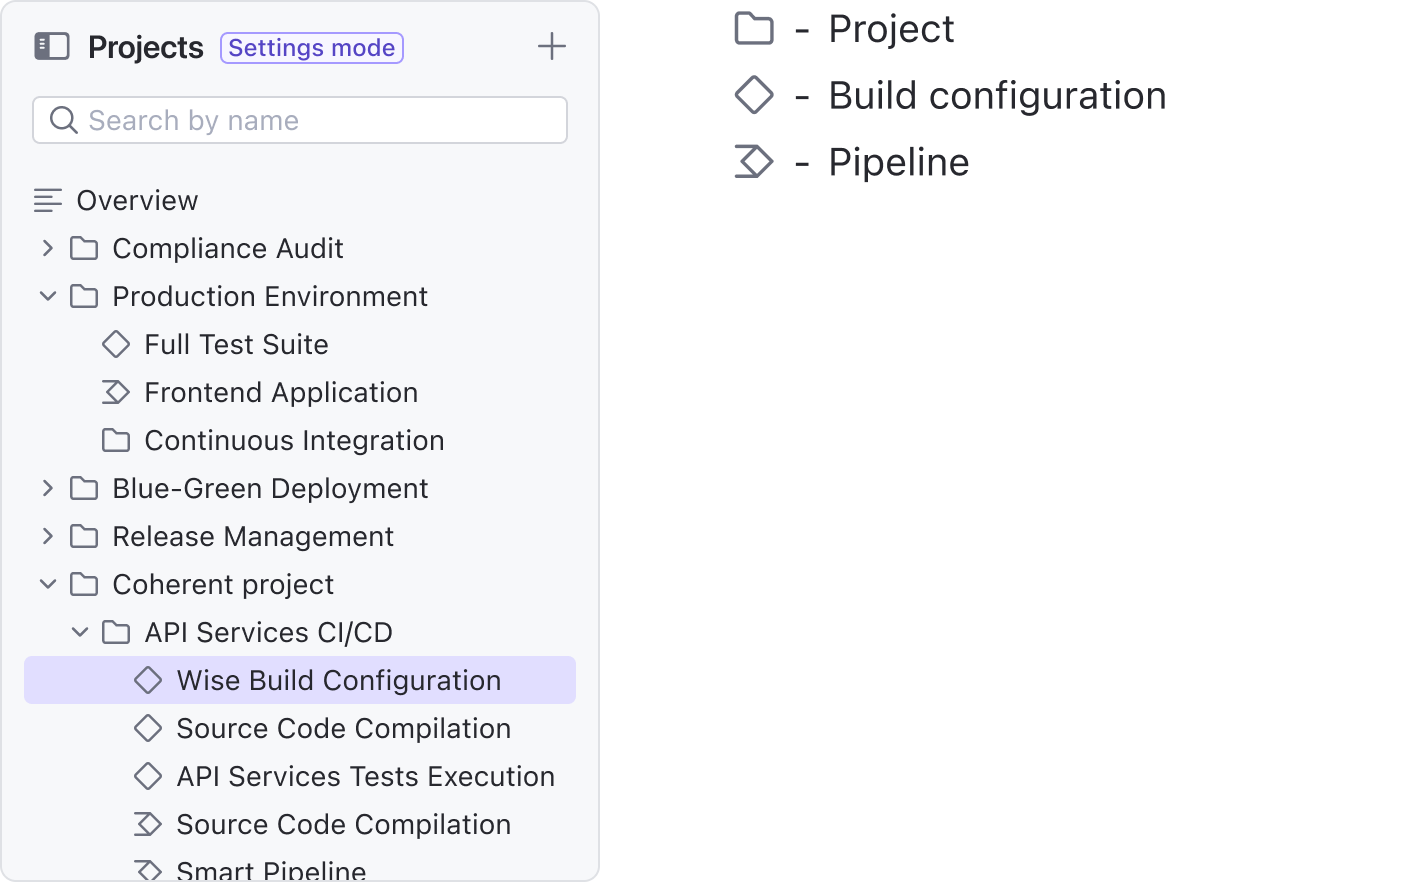Open API Services Tests Execution
The image size is (1412, 882).
365,776
